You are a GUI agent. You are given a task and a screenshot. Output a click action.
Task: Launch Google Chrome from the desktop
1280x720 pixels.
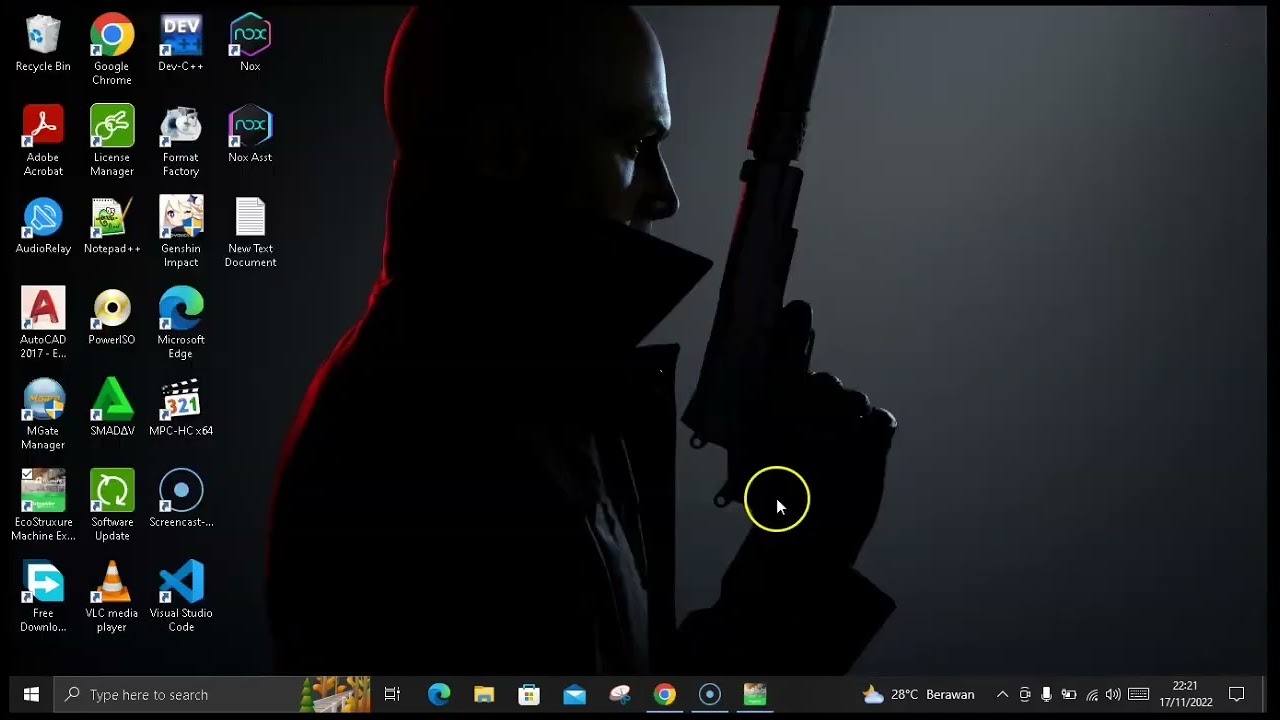pyautogui.click(x=112, y=50)
